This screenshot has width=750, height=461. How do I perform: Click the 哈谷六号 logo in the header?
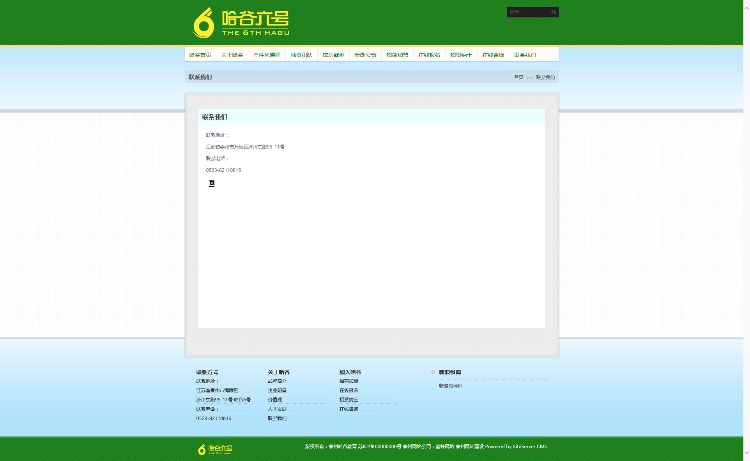click(241, 22)
